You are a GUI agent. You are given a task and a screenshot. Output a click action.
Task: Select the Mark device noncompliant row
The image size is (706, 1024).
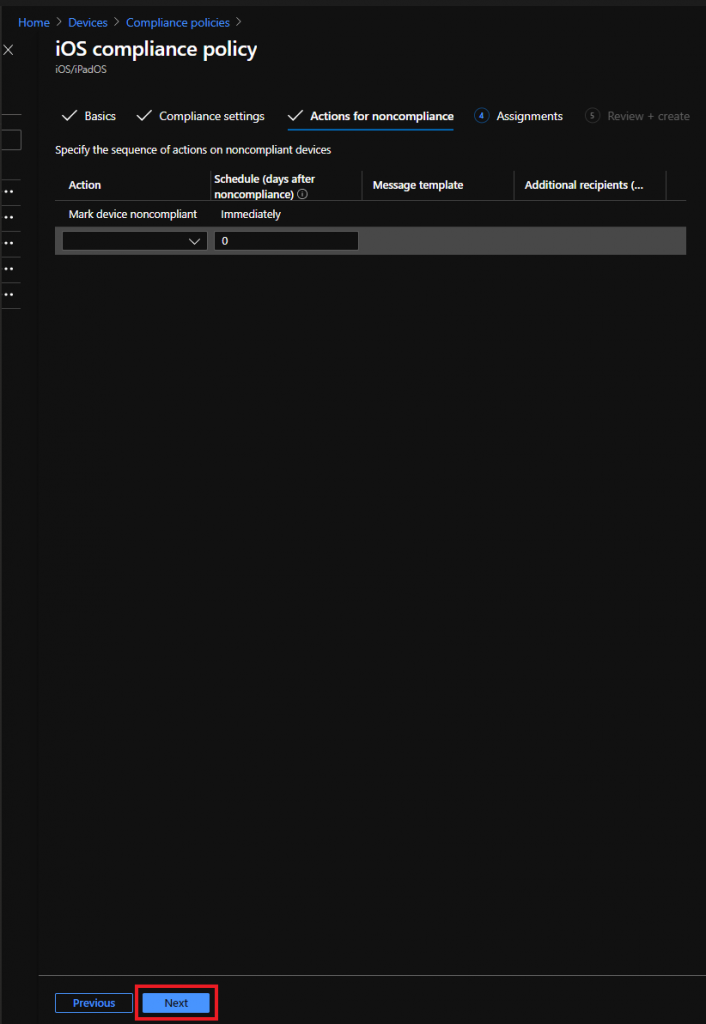[x=133, y=214]
